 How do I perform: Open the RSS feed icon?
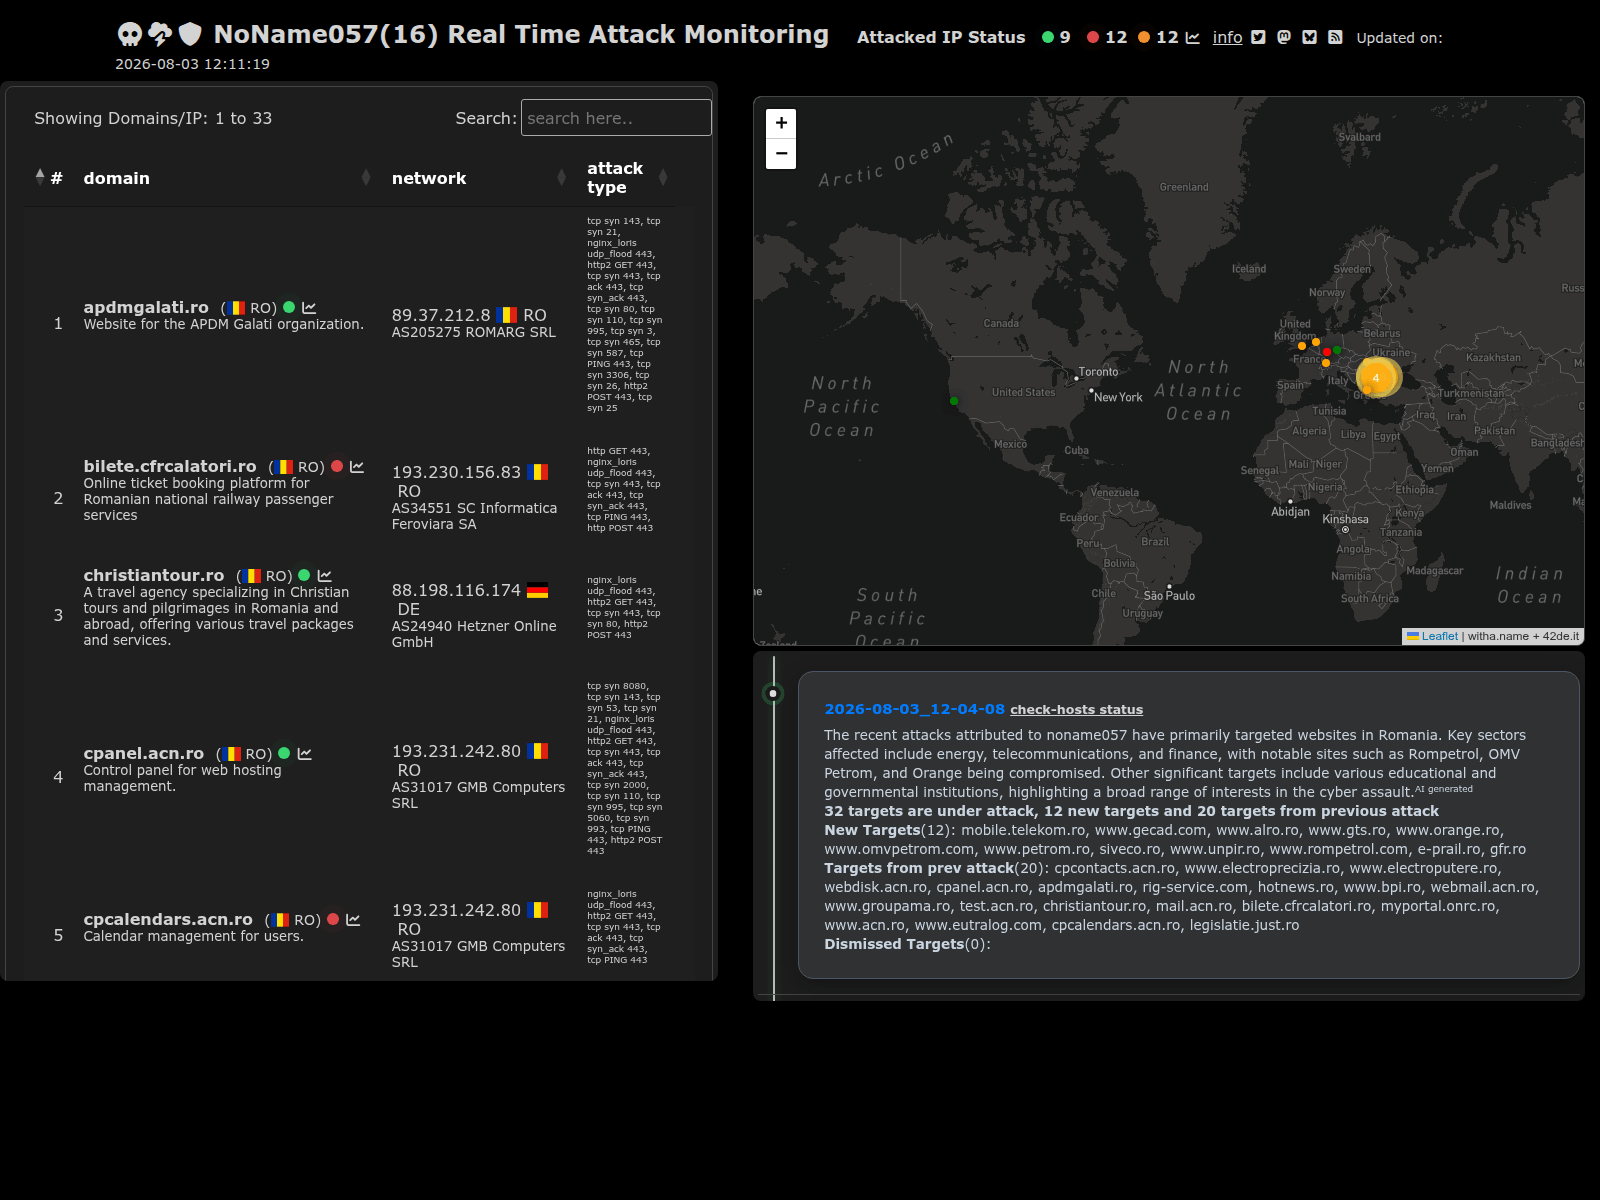(x=1335, y=38)
